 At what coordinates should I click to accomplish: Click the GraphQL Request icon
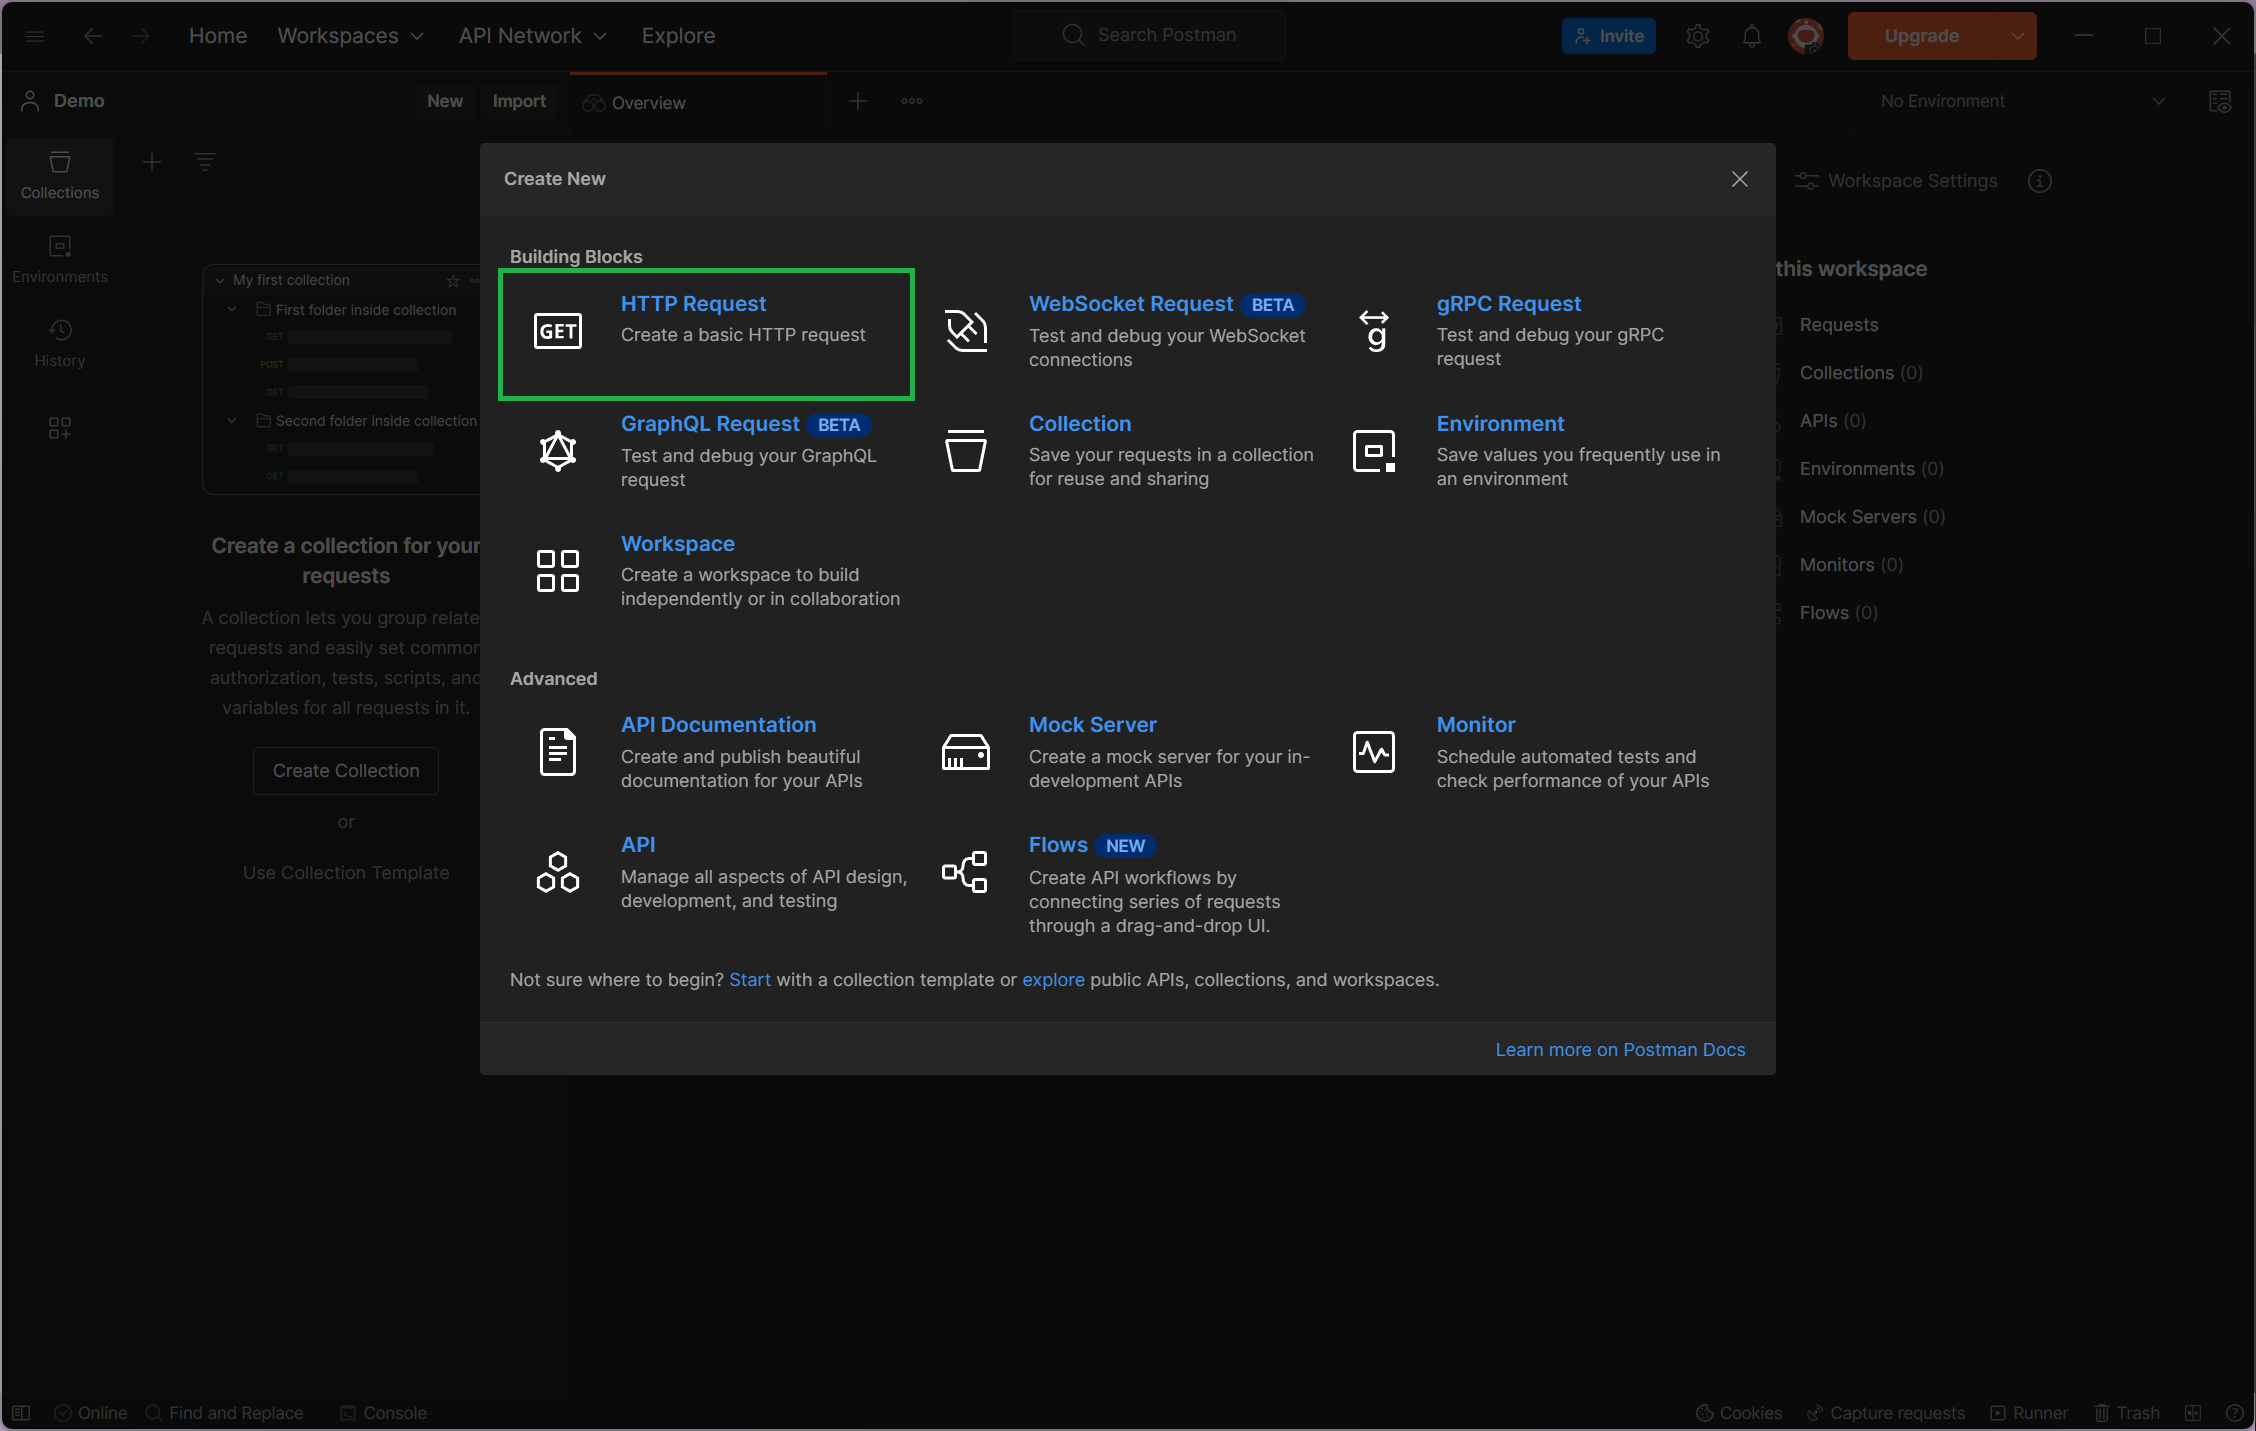click(558, 451)
